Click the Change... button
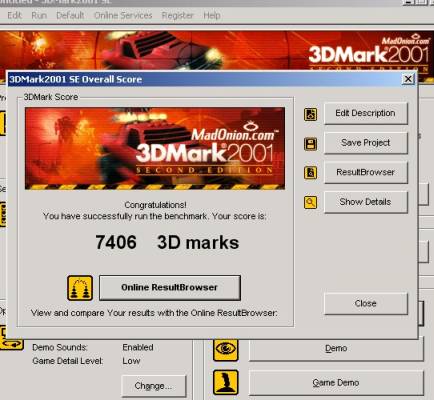 click(x=153, y=386)
